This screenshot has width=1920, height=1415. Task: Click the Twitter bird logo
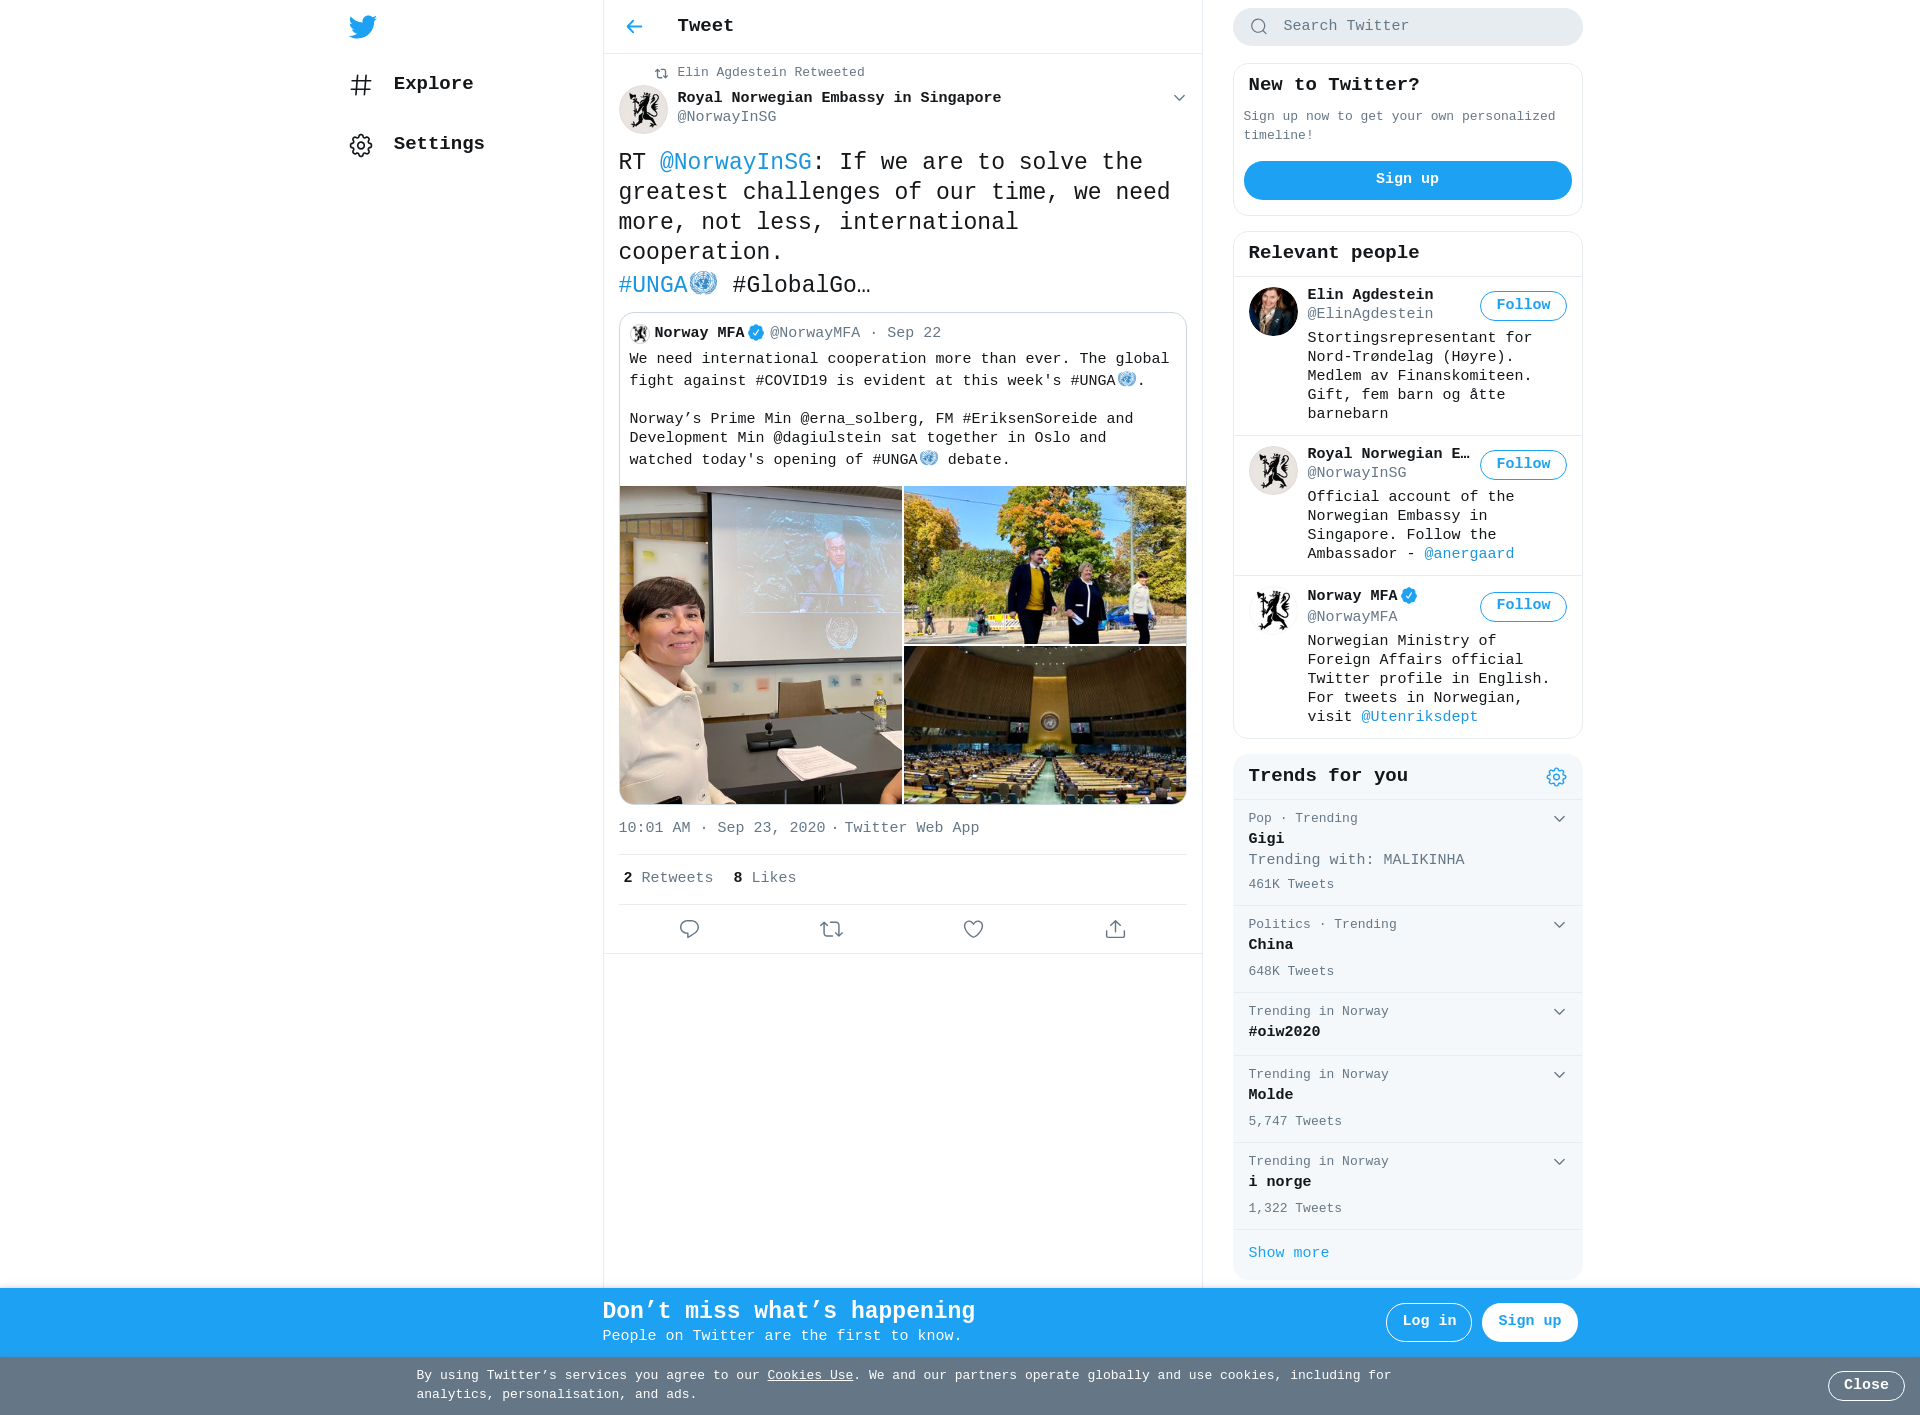363,27
